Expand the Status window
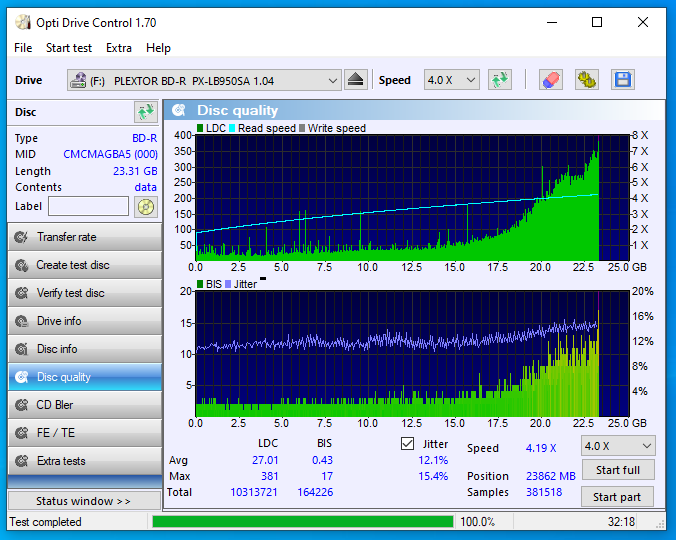 84,501
